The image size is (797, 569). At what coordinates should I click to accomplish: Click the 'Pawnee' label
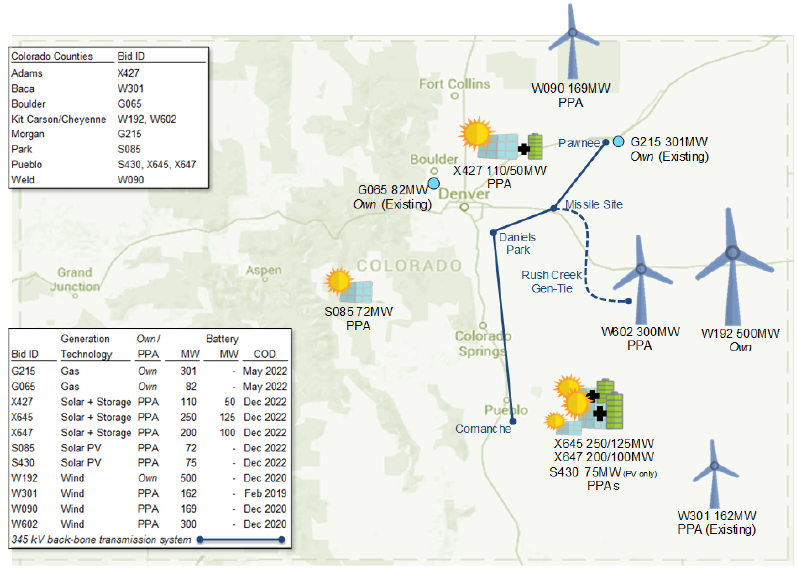tap(579, 143)
